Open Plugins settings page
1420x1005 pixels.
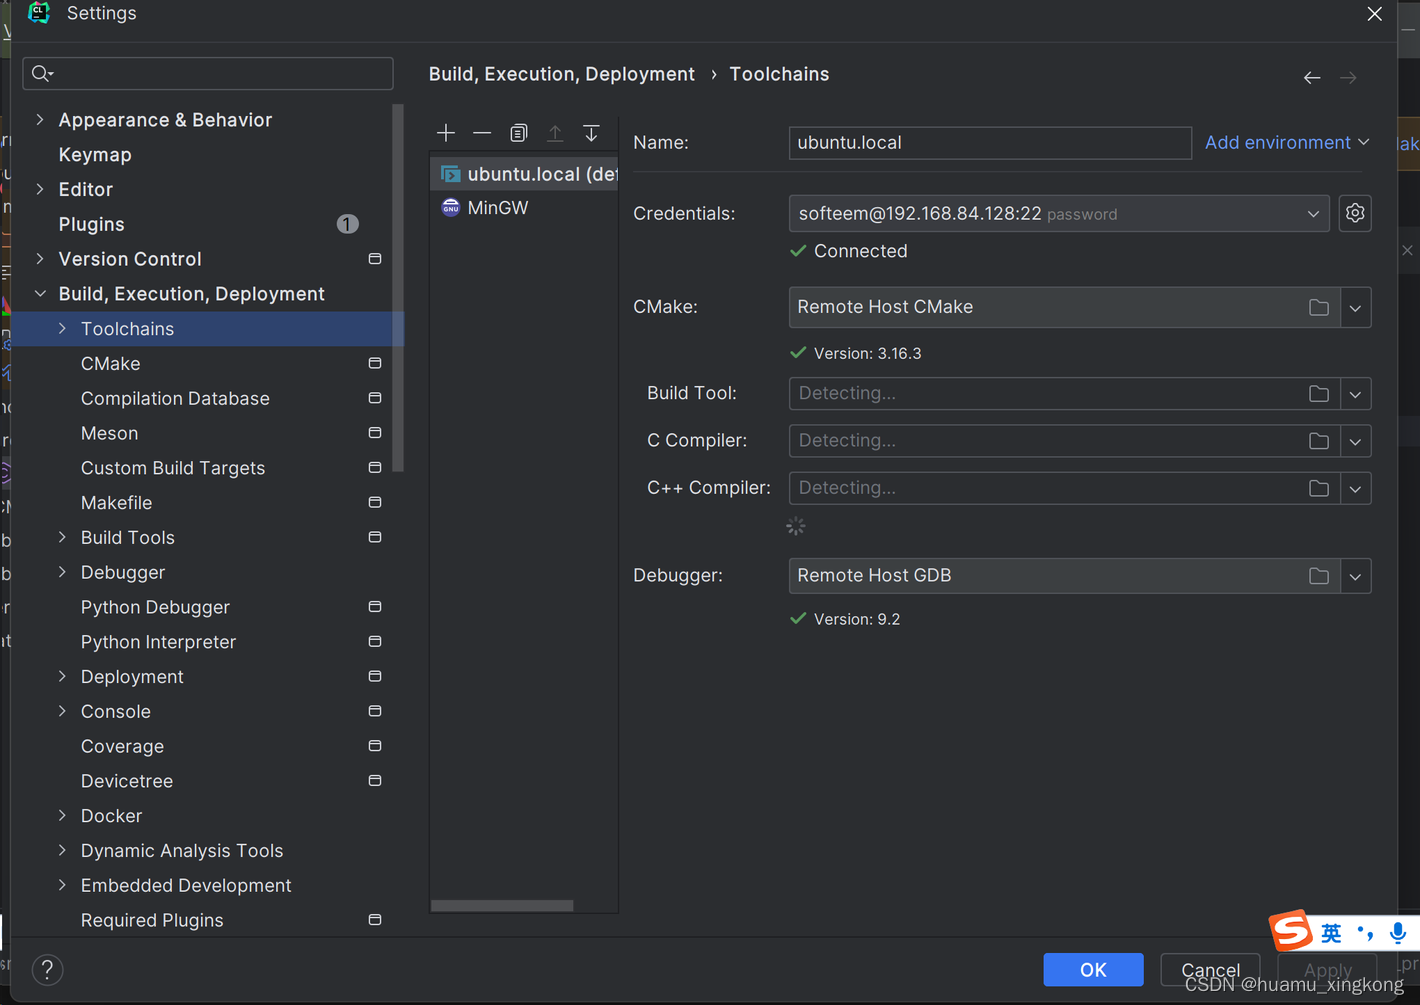pos(91,224)
